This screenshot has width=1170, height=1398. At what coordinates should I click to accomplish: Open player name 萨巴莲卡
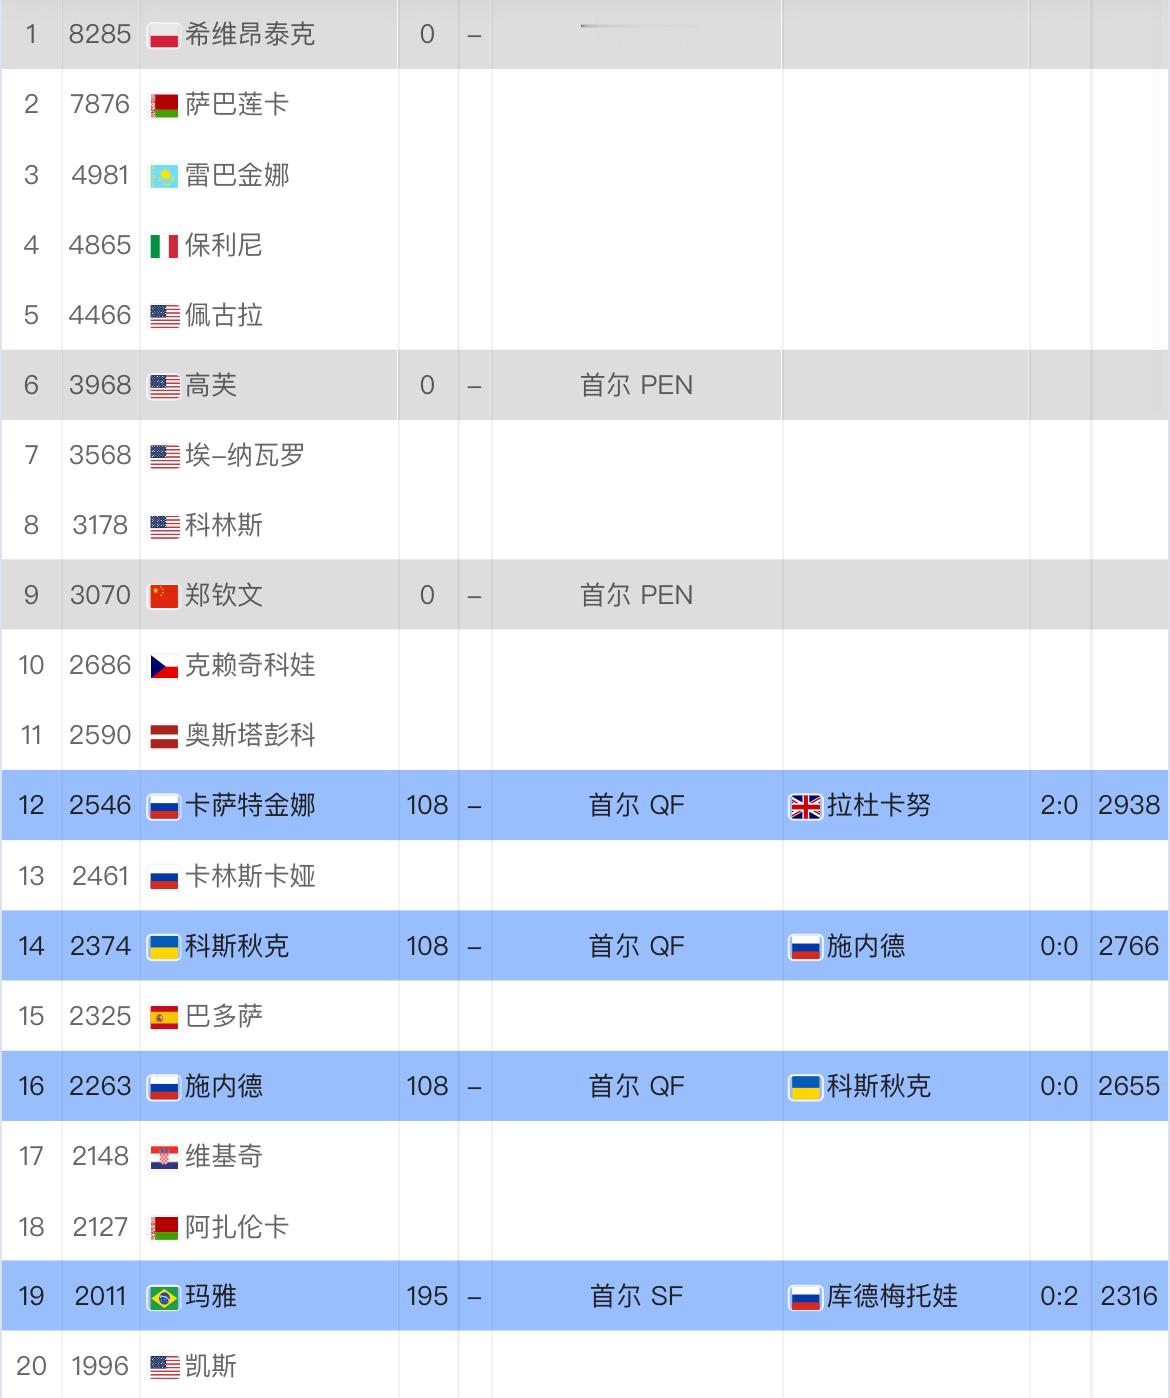pyautogui.click(x=237, y=104)
